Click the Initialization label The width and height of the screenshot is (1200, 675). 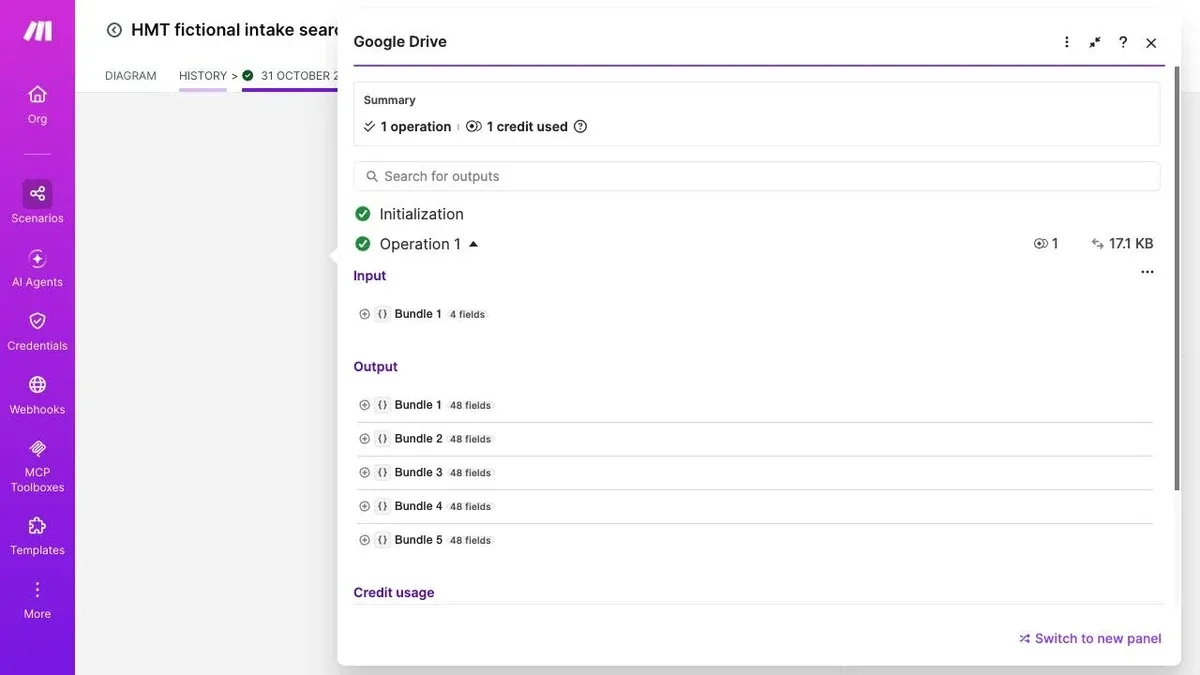[421, 214]
